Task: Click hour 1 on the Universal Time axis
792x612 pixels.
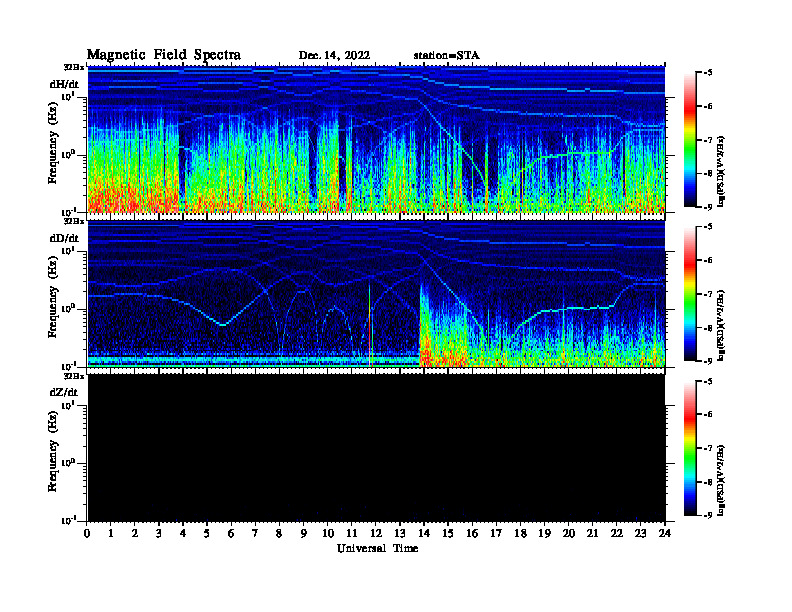Action: tap(111, 533)
